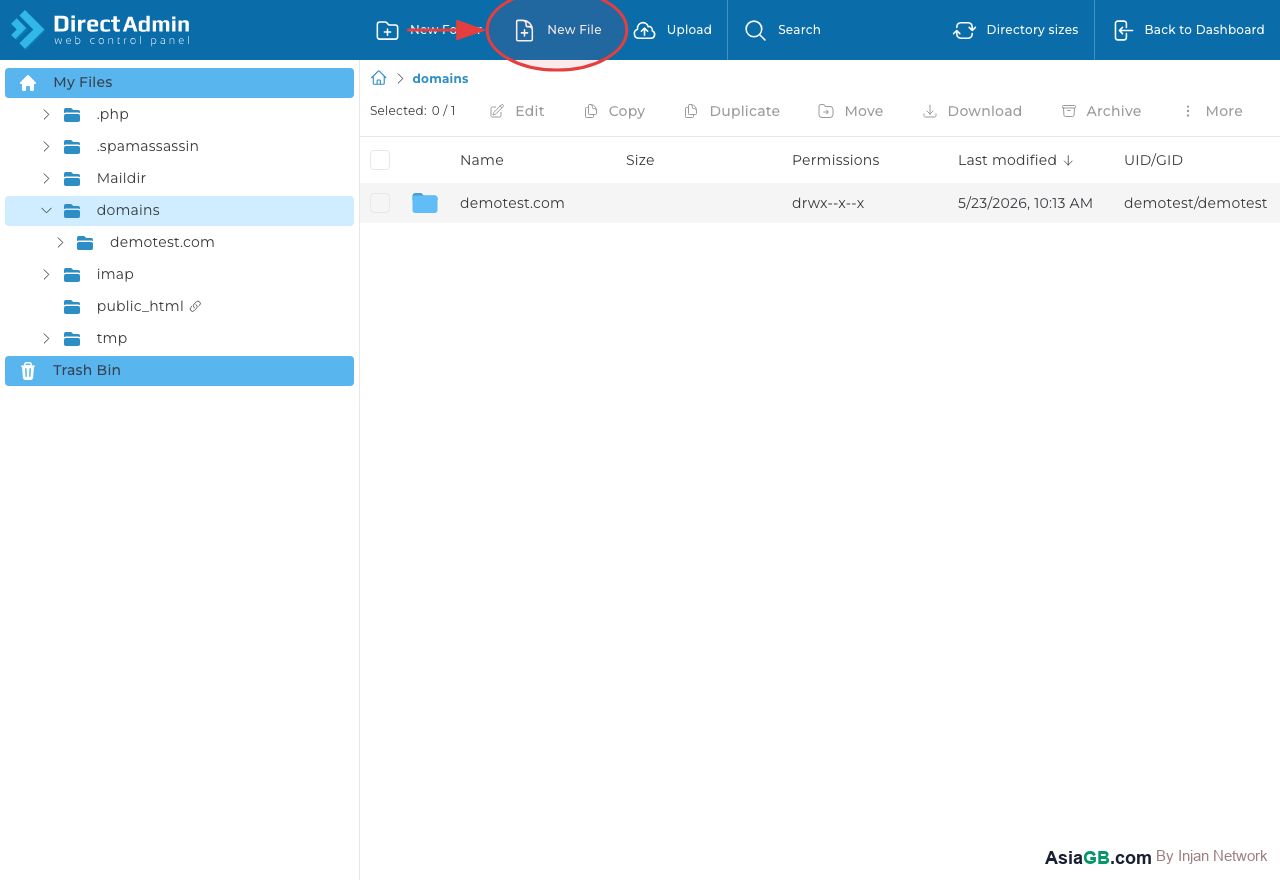Click the Selected: 0 / 1 counter
The width and height of the screenshot is (1280, 880).
(x=413, y=111)
